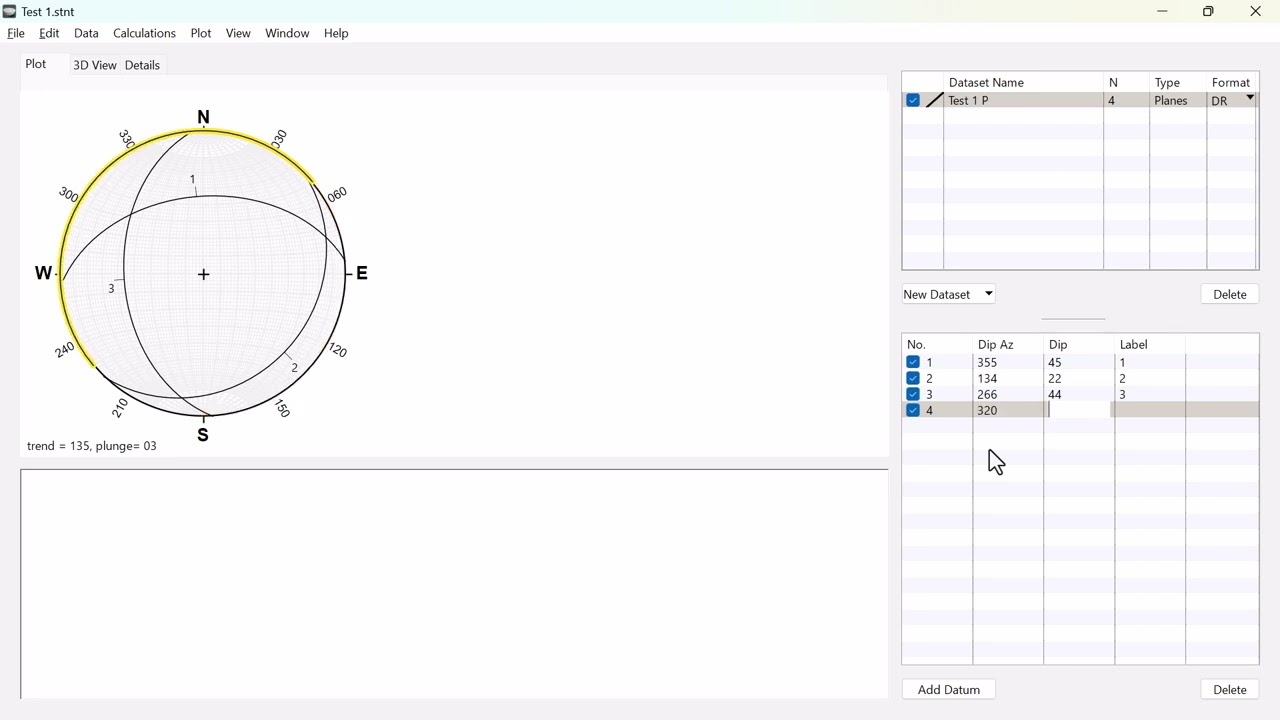Select Dip Az value 355 in row 1
This screenshot has width=1280, height=720.
pos(988,363)
